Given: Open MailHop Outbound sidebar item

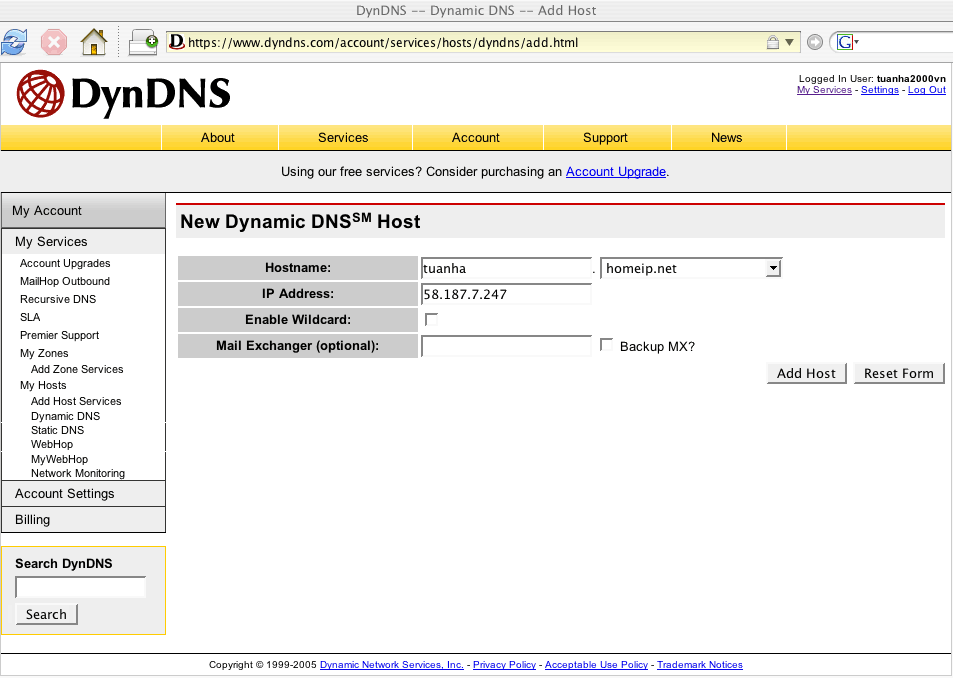Looking at the screenshot, I should (65, 281).
